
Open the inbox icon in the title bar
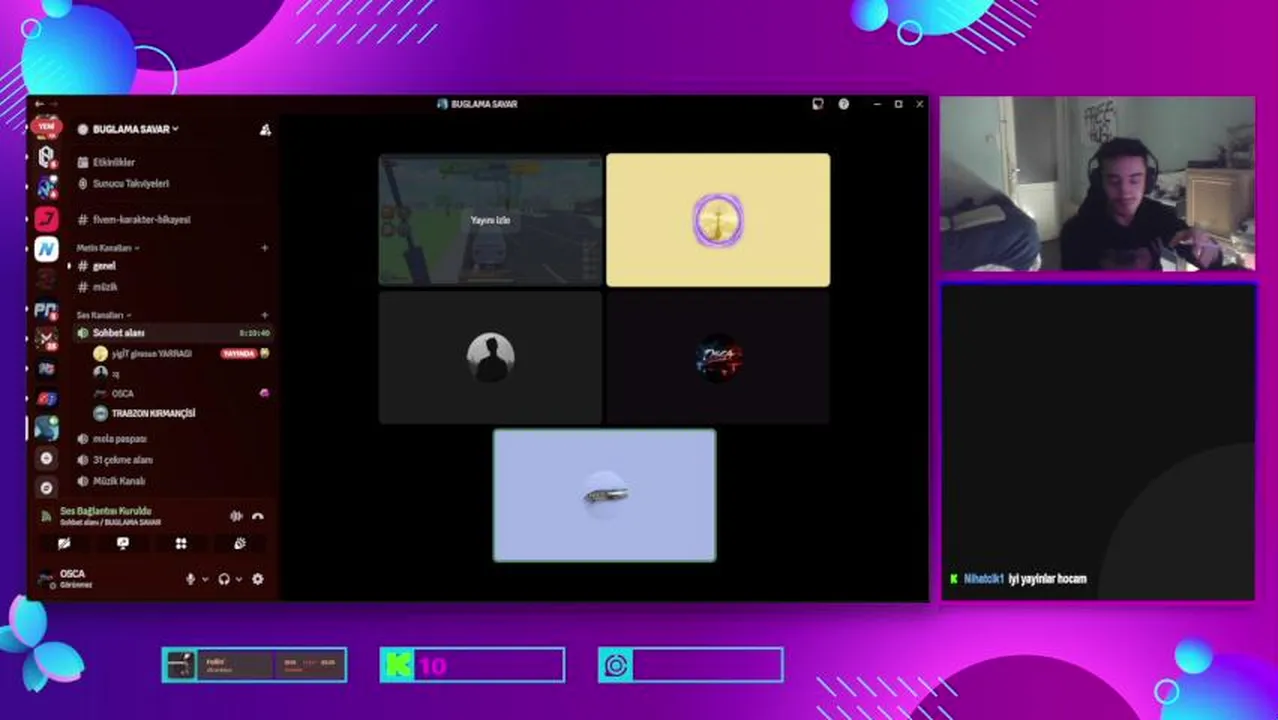pyautogui.click(x=818, y=104)
